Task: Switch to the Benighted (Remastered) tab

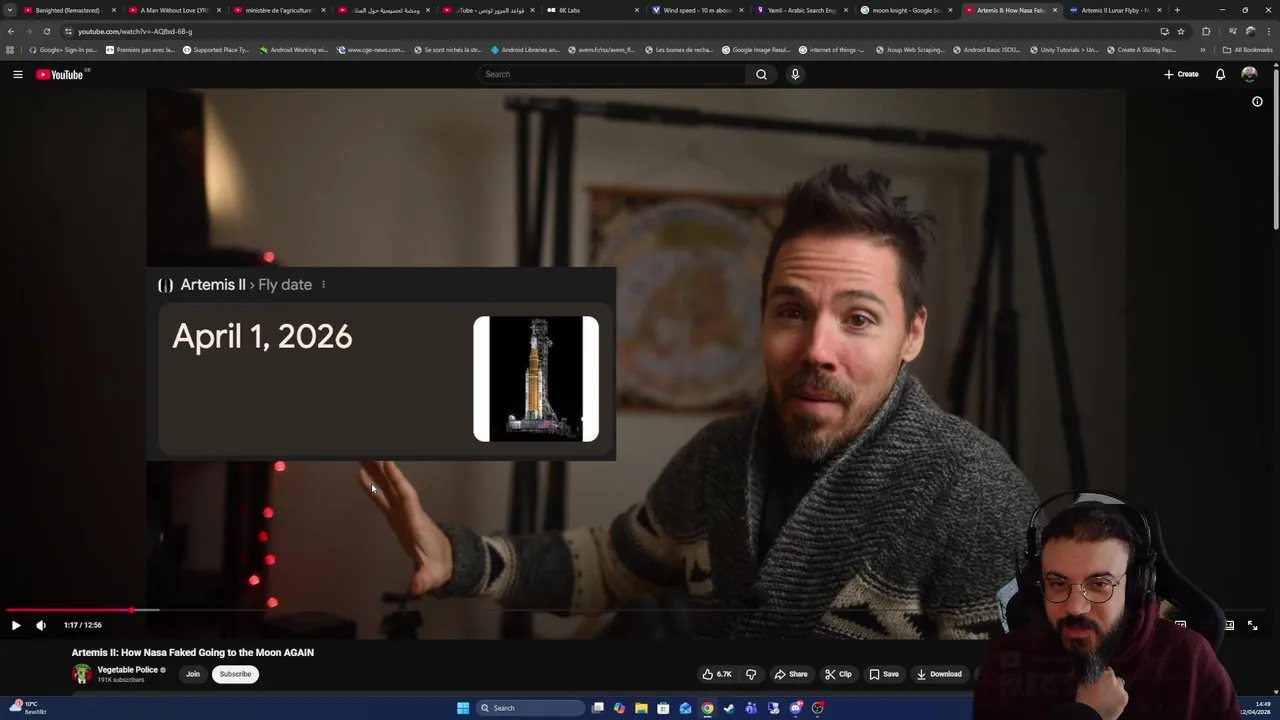Action: click(67, 10)
